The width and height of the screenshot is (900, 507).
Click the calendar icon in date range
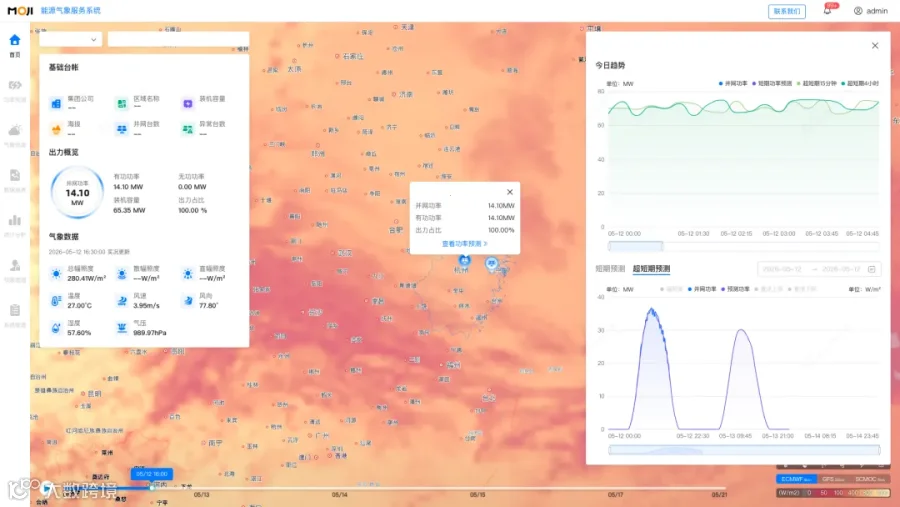[x=871, y=269]
